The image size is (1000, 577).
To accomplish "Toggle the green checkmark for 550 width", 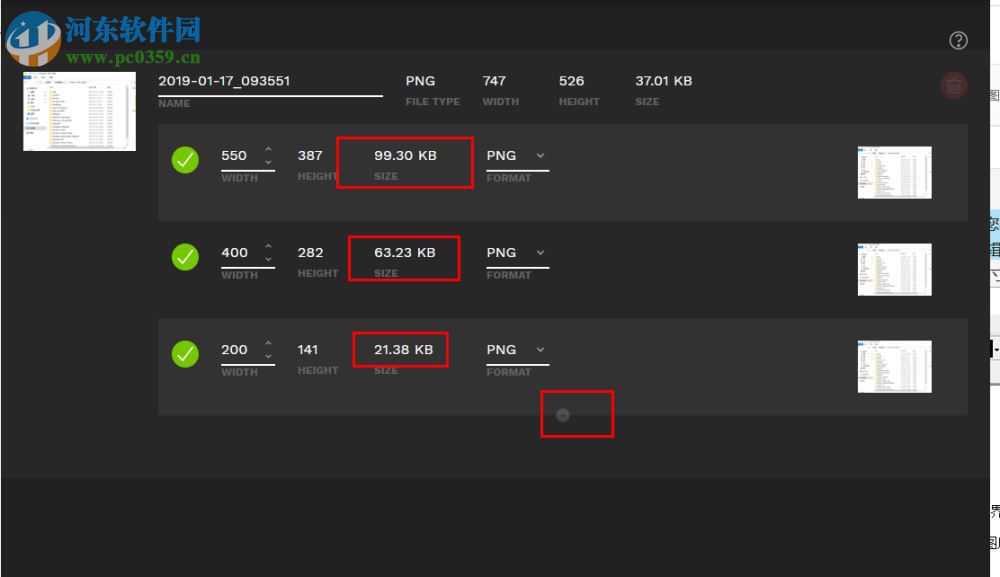I will pos(185,160).
